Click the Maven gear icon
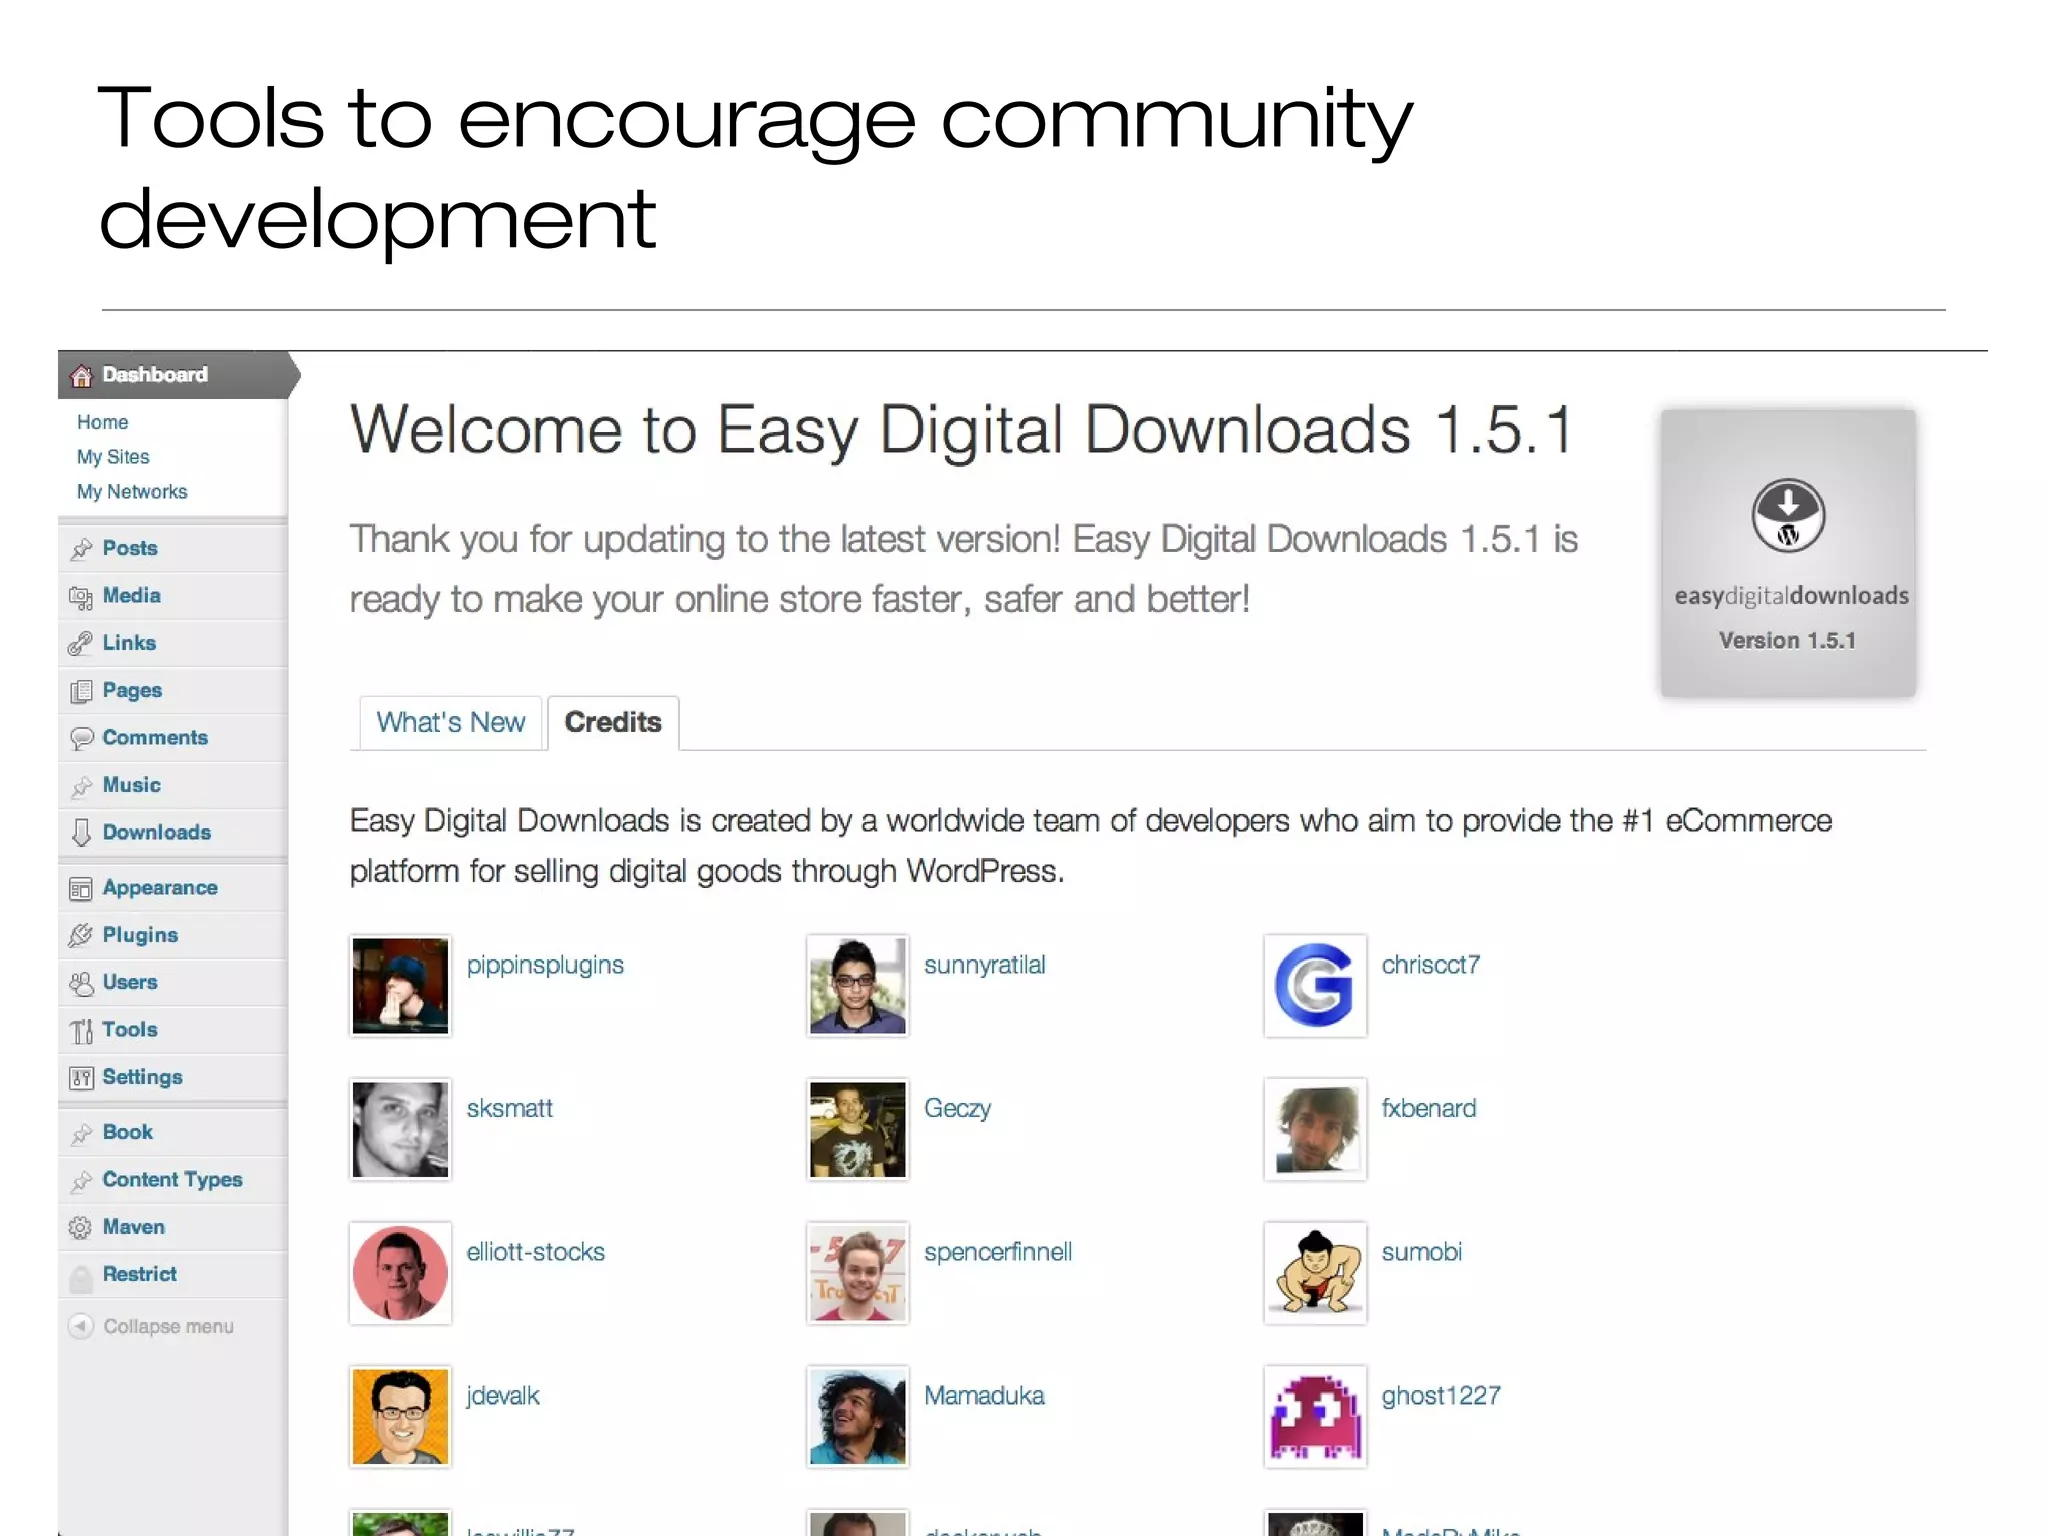The height and width of the screenshot is (1536, 2048). click(x=81, y=1228)
